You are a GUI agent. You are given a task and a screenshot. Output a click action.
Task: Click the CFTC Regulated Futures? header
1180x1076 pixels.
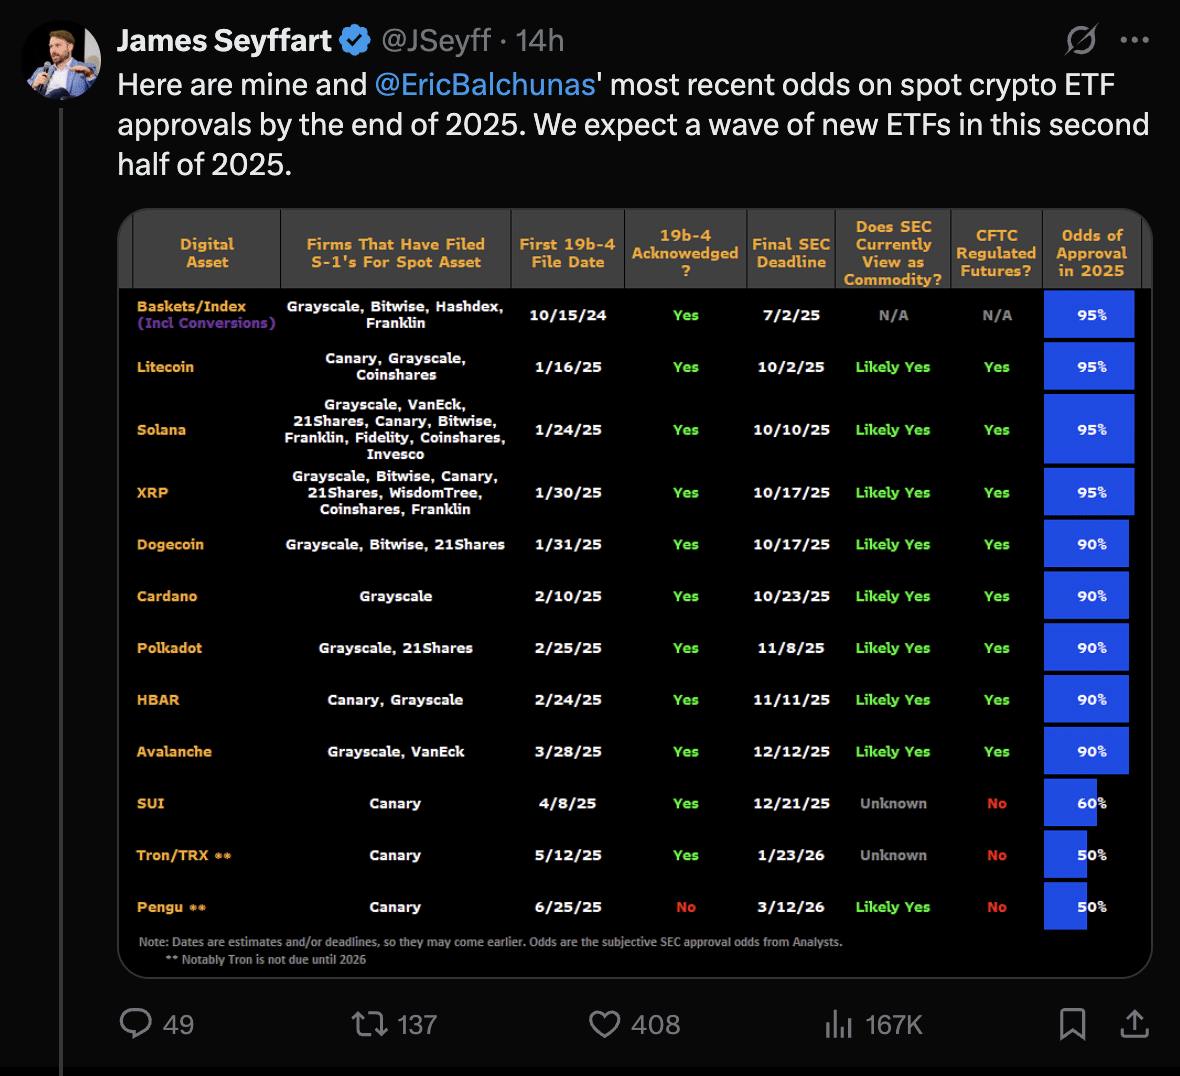996,253
